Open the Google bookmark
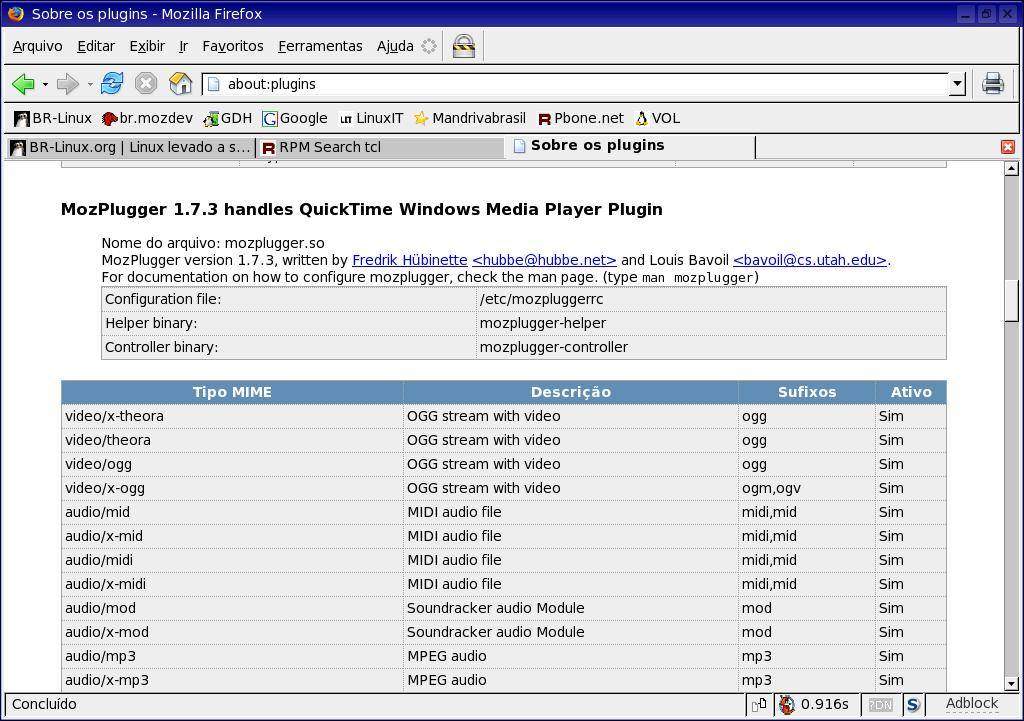 [x=295, y=118]
